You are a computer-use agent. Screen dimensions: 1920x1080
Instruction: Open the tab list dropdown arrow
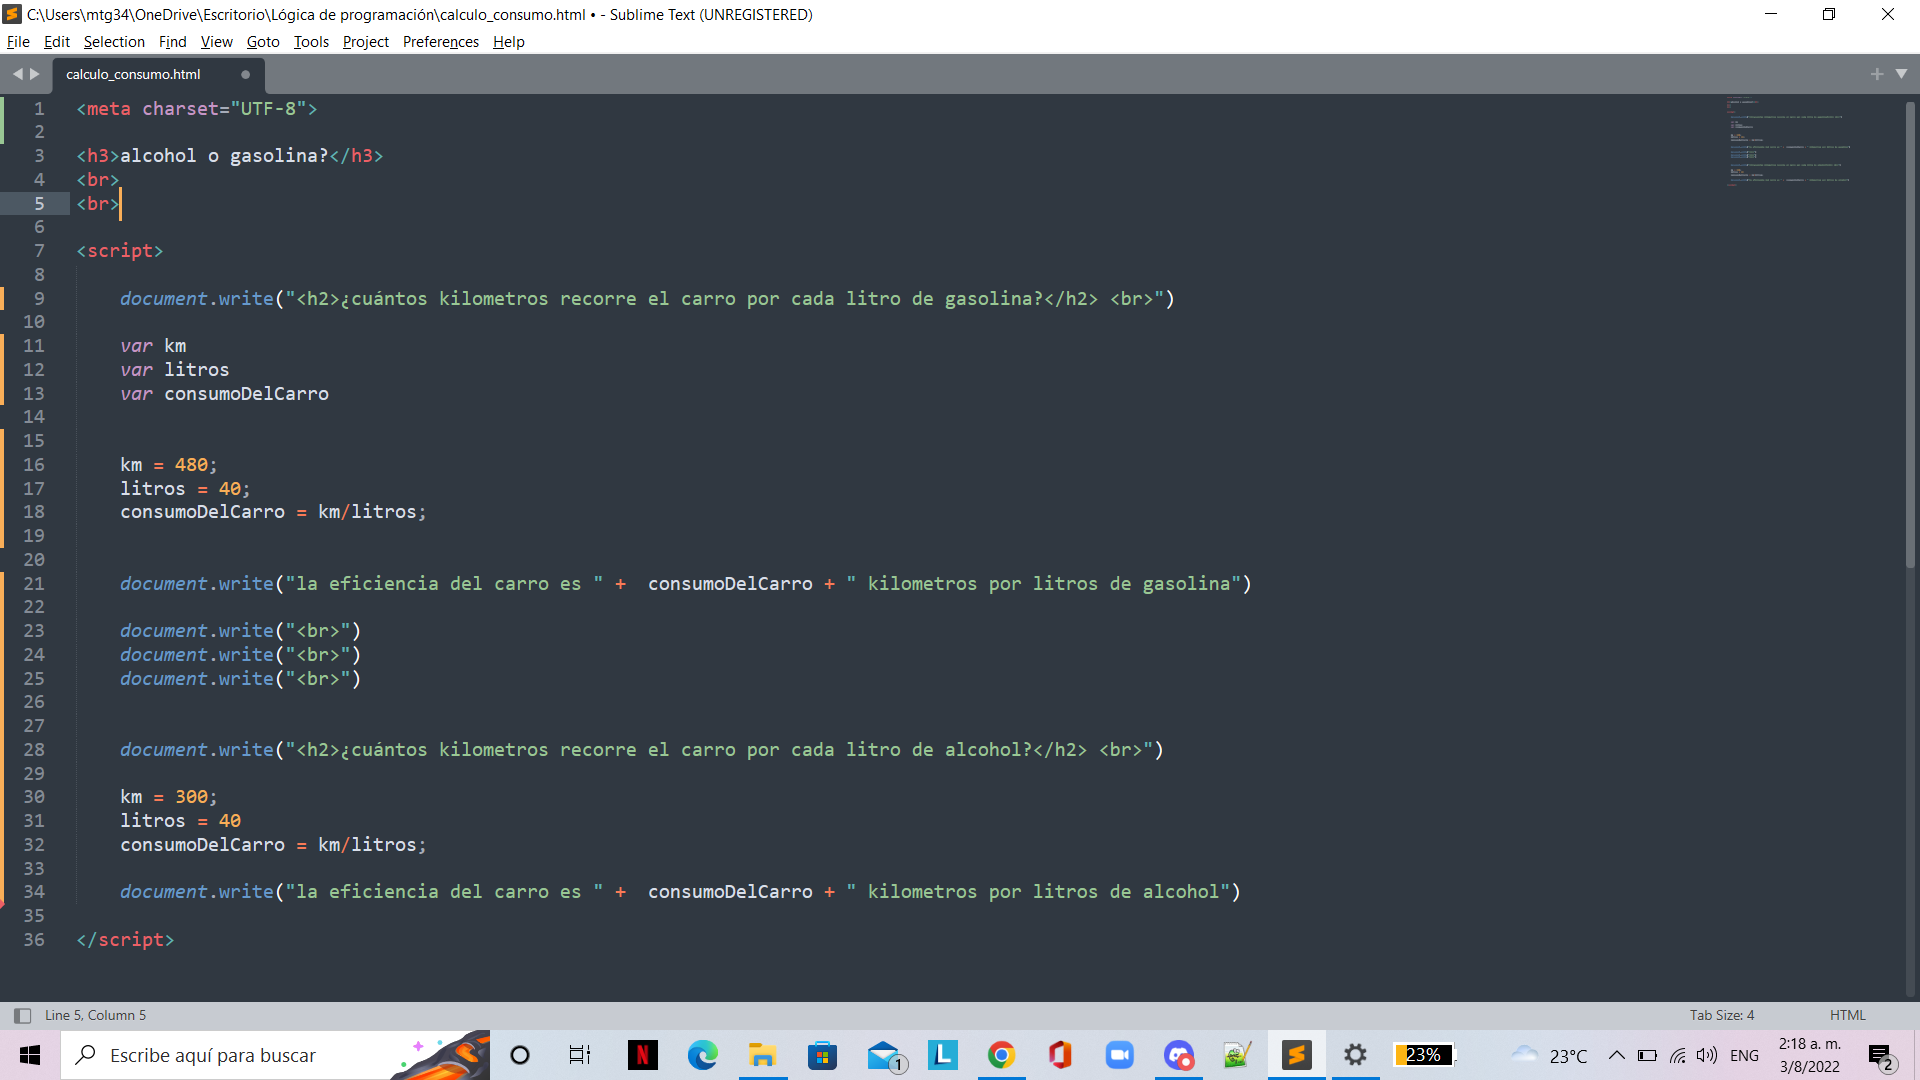coord(1901,74)
